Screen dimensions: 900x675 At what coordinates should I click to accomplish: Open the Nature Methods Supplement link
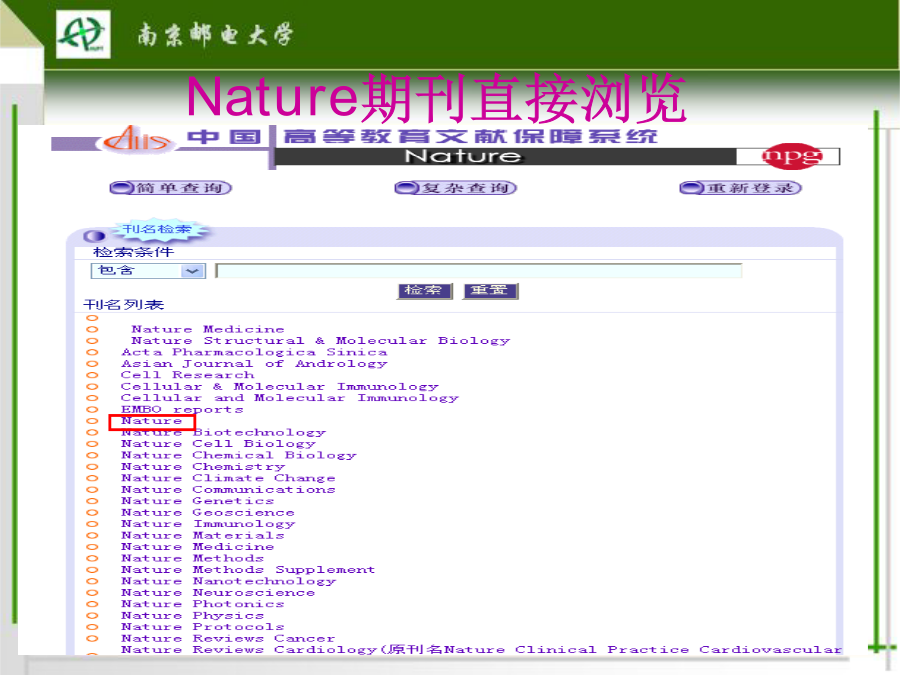(248, 570)
